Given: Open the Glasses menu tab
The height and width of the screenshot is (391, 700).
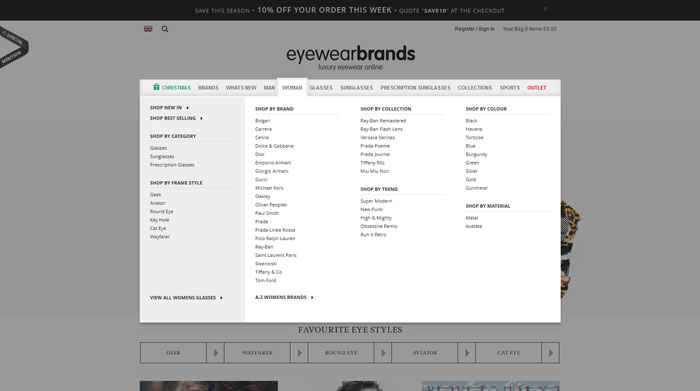Looking at the screenshot, I should tap(321, 88).
